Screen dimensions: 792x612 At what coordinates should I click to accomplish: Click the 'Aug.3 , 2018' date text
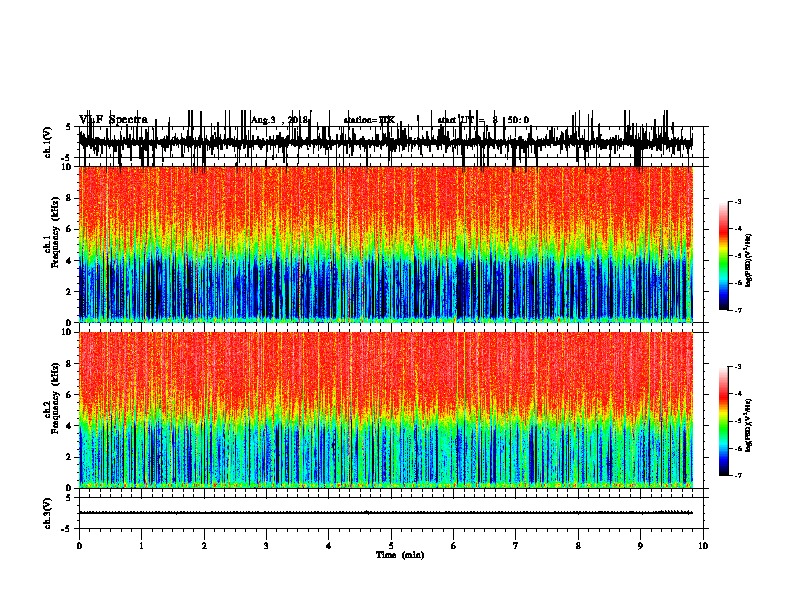(280, 120)
